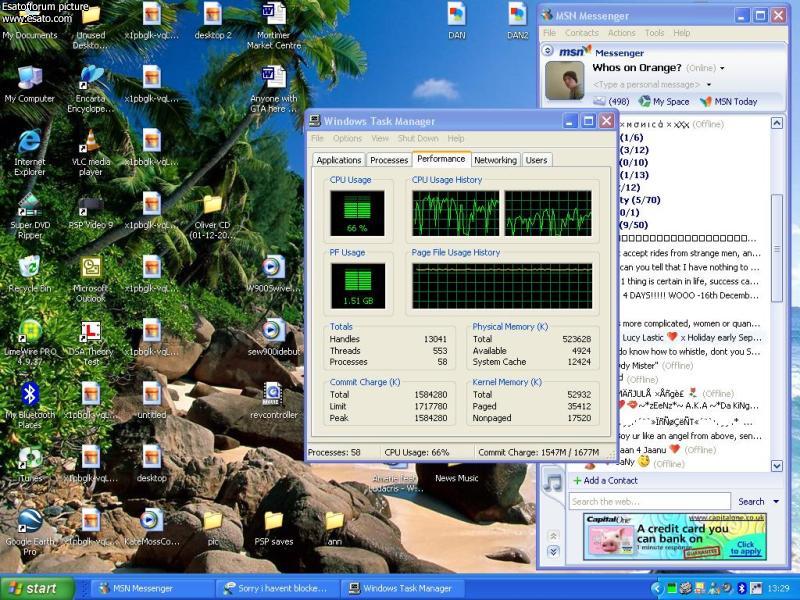
Task: Open the dropdown arrow next to Search
Action: (776, 502)
